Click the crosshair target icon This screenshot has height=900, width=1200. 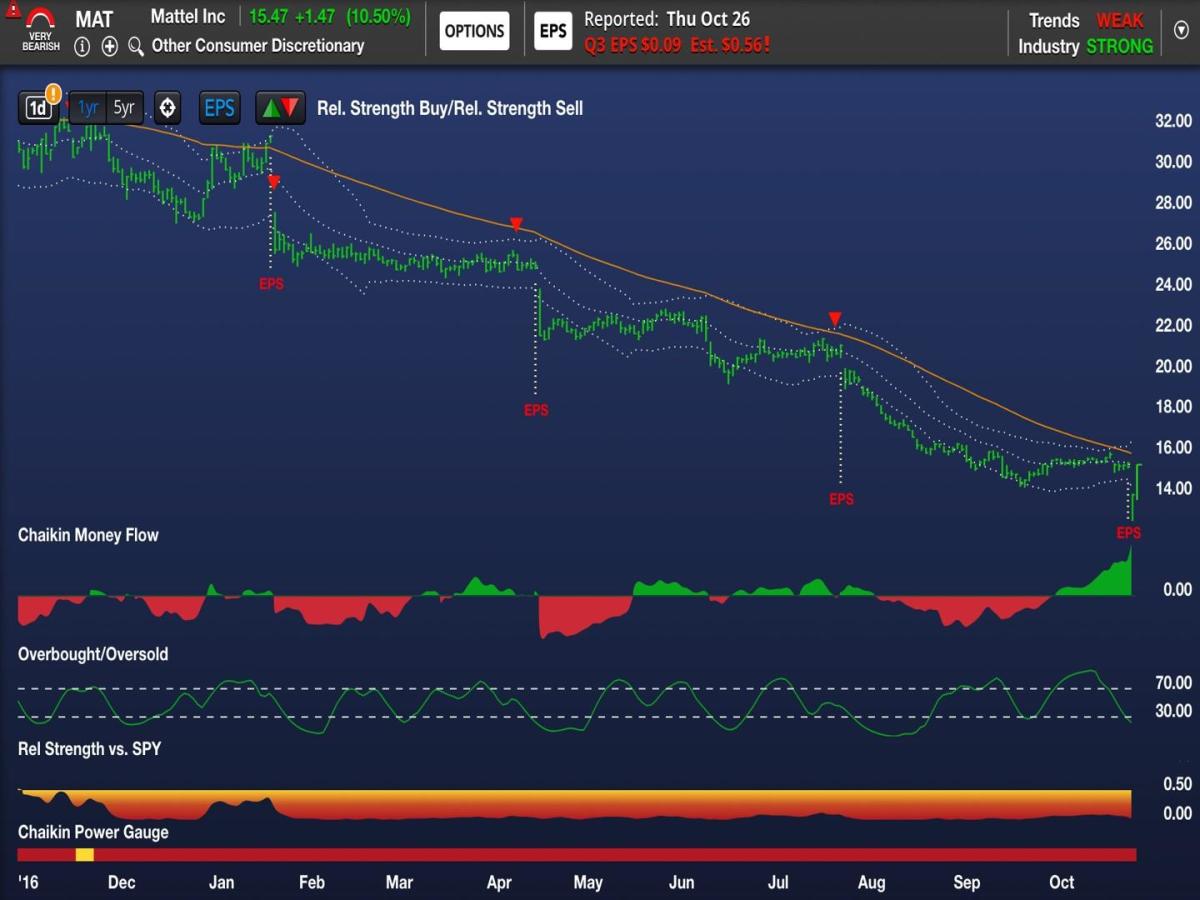167,108
